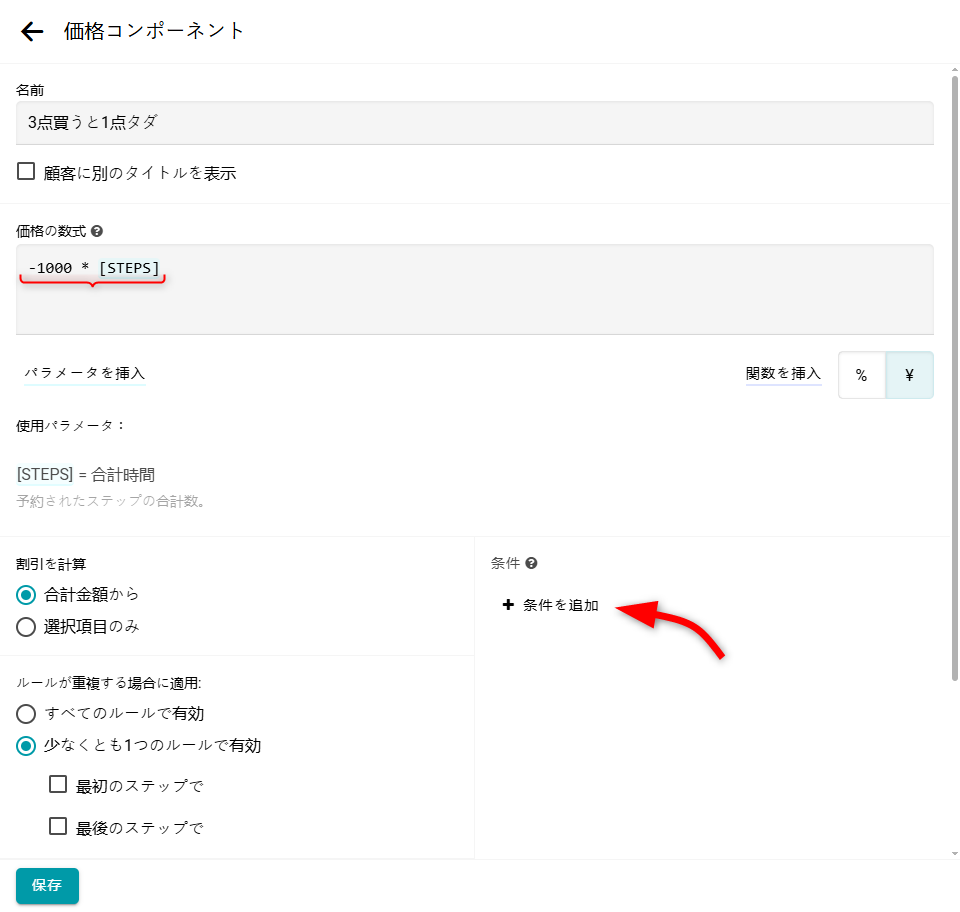Click into the 価格の数式 formula editor
The width and height of the screenshot is (960, 912).
tap(474, 290)
